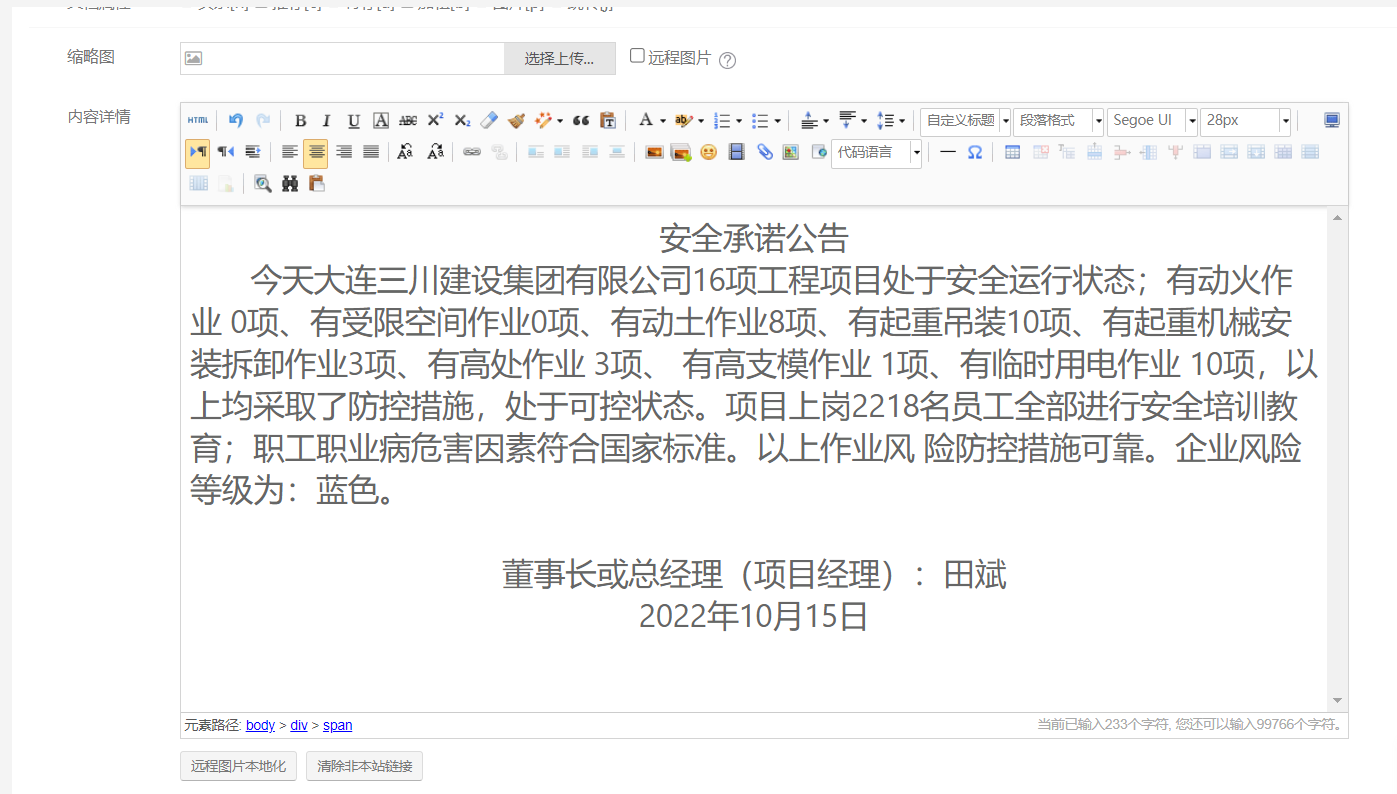The image size is (1397, 794).
Task: Click the 选择上传... button
Action: (x=559, y=58)
